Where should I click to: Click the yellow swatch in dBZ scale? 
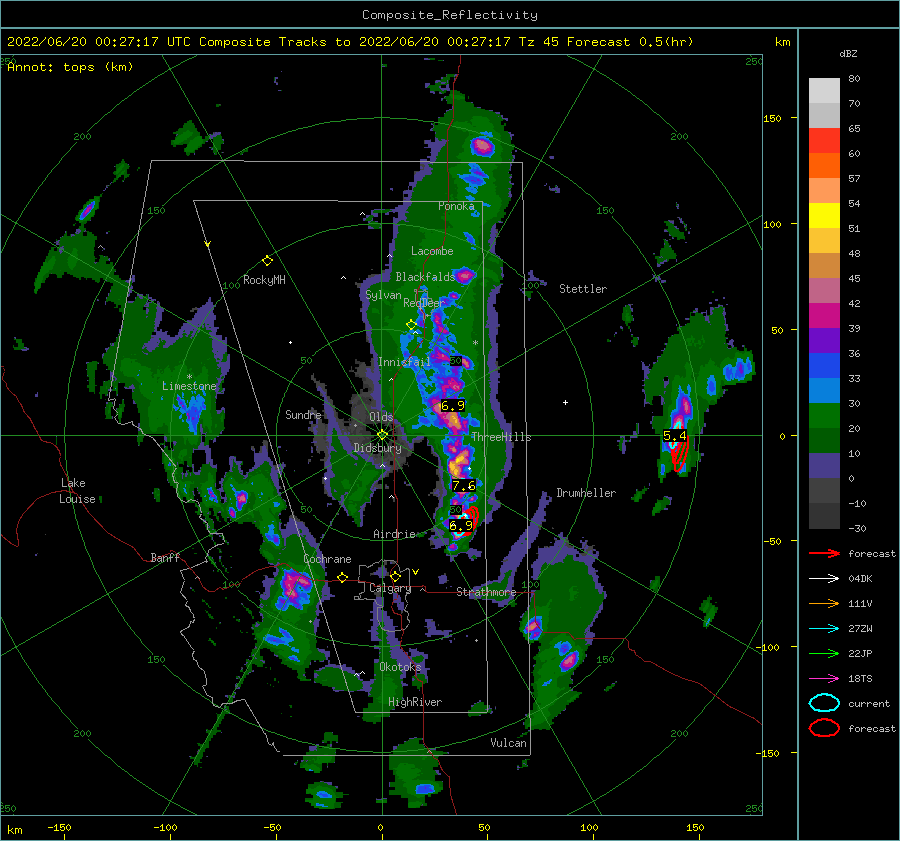tap(824, 215)
